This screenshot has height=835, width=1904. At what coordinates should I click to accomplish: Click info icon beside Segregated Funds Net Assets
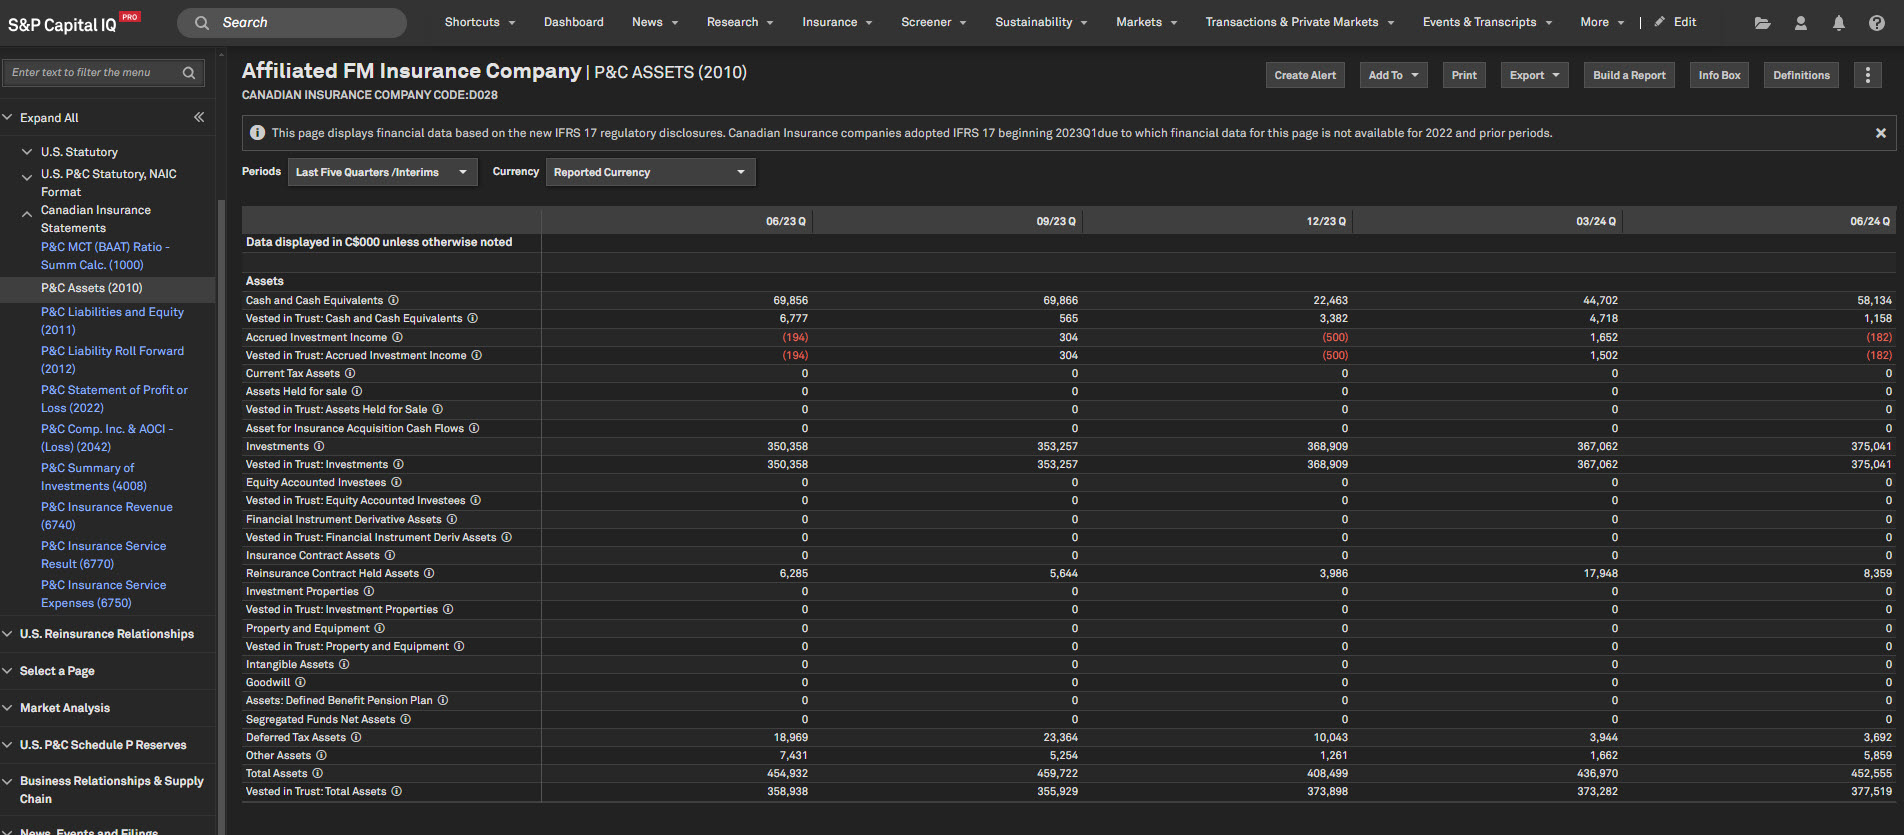tap(405, 719)
